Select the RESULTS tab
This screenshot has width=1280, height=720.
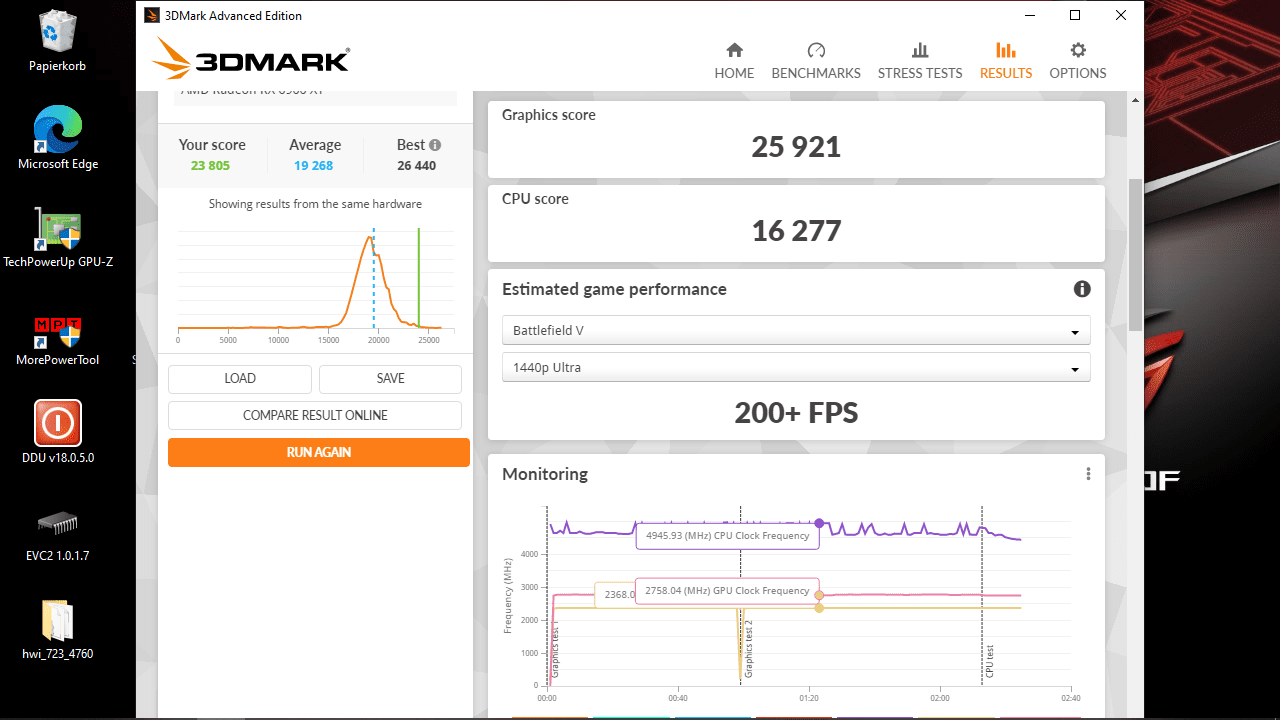click(x=1006, y=61)
